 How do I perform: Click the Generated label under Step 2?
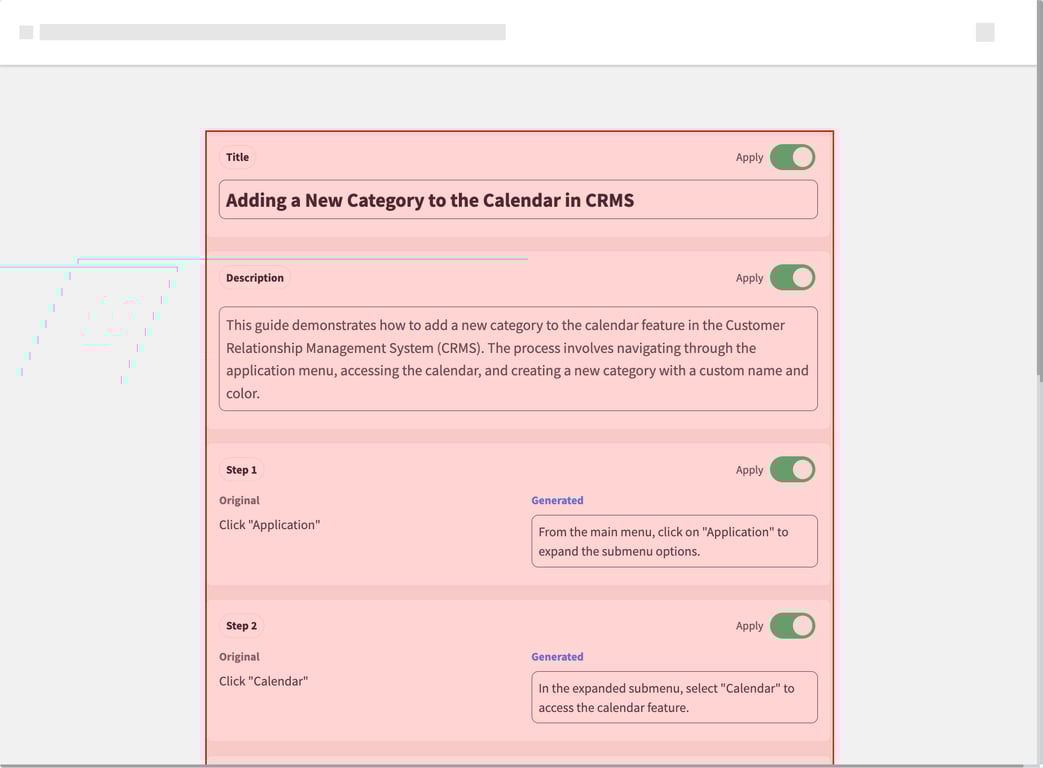557,657
